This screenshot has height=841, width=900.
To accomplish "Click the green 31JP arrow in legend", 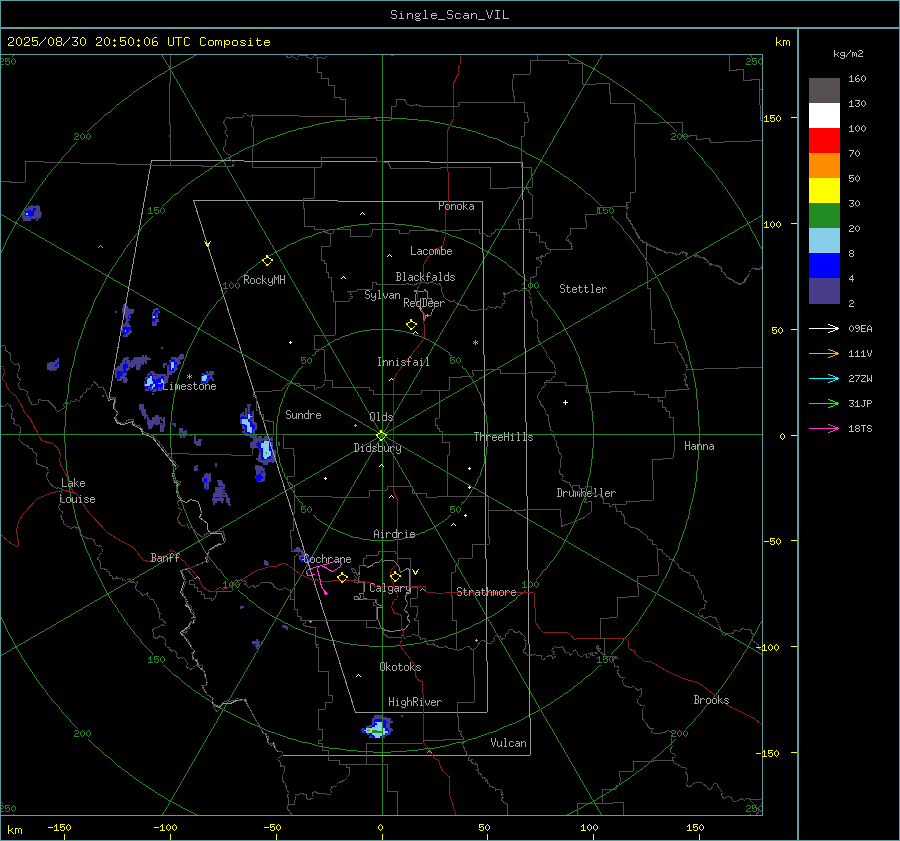I will (824, 404).
